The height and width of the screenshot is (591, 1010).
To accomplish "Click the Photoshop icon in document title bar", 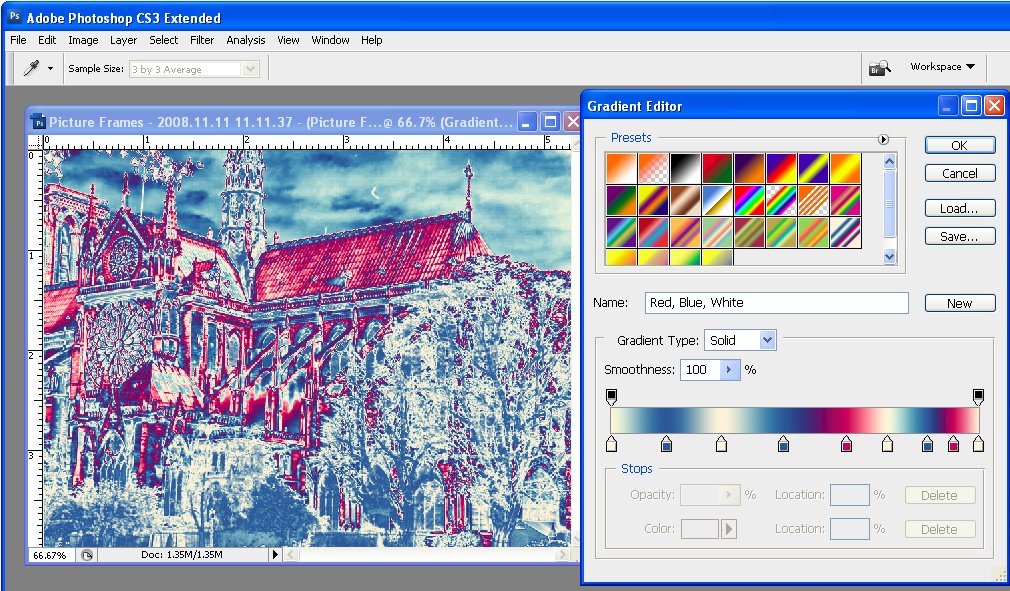I will [39, 122].
